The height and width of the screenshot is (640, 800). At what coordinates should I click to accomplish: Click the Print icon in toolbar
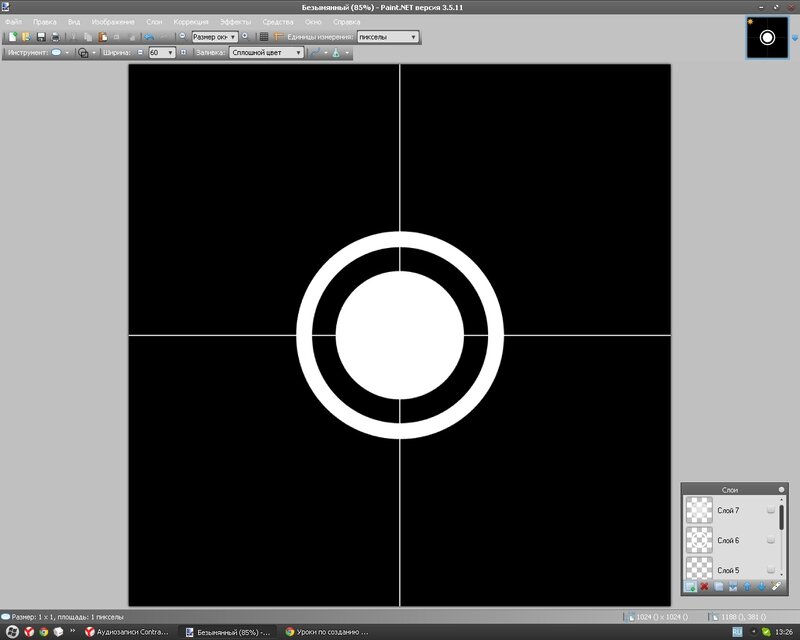click(56, 37)
